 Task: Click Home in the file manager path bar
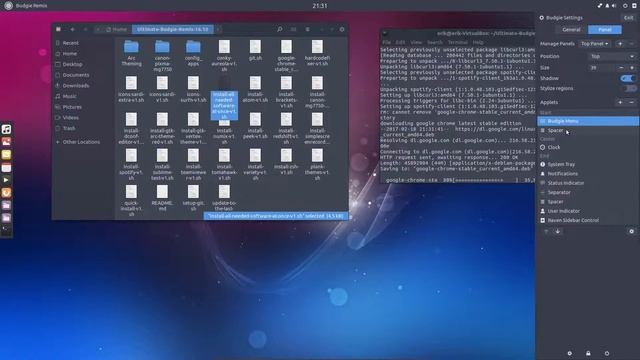[117, 29]
